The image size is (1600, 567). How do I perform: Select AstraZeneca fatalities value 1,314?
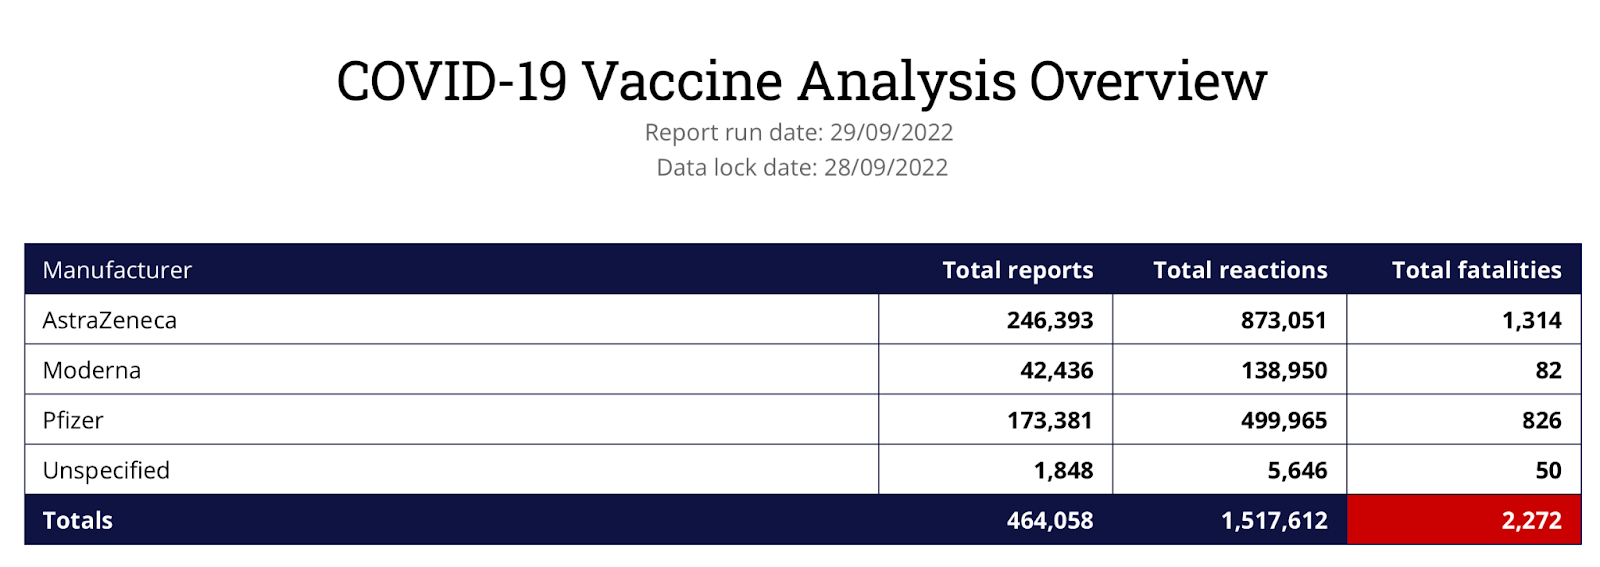(1532, 320)
